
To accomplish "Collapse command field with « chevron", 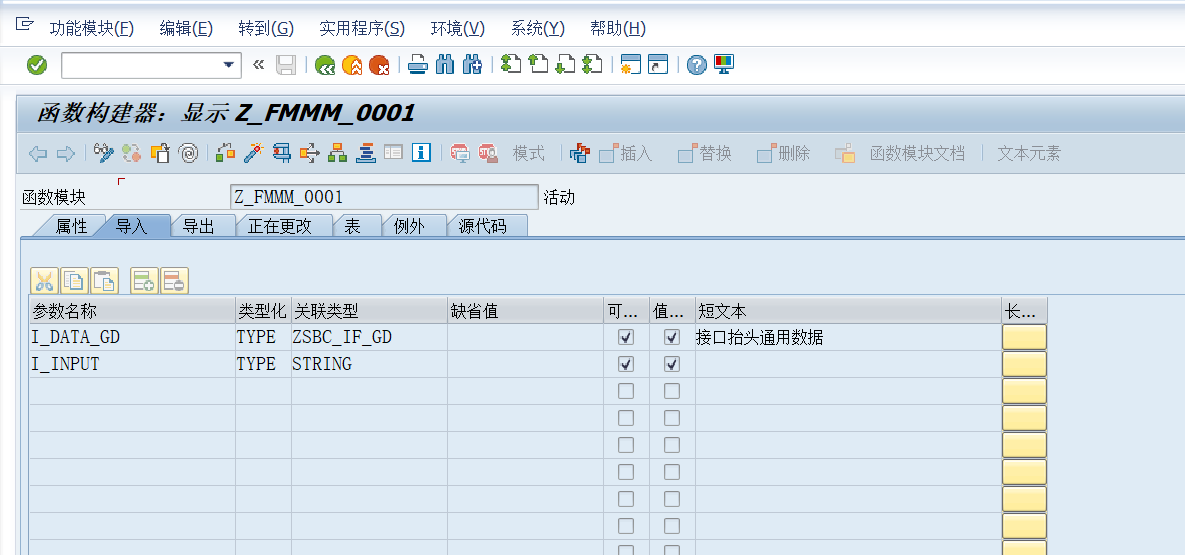I will (x=258, y=66).
